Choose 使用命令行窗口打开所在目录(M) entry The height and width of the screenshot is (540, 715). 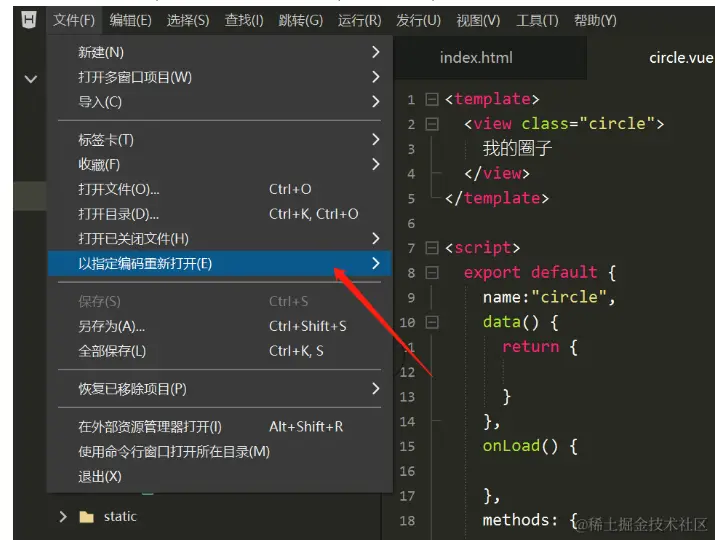click(x=220, y=452)
